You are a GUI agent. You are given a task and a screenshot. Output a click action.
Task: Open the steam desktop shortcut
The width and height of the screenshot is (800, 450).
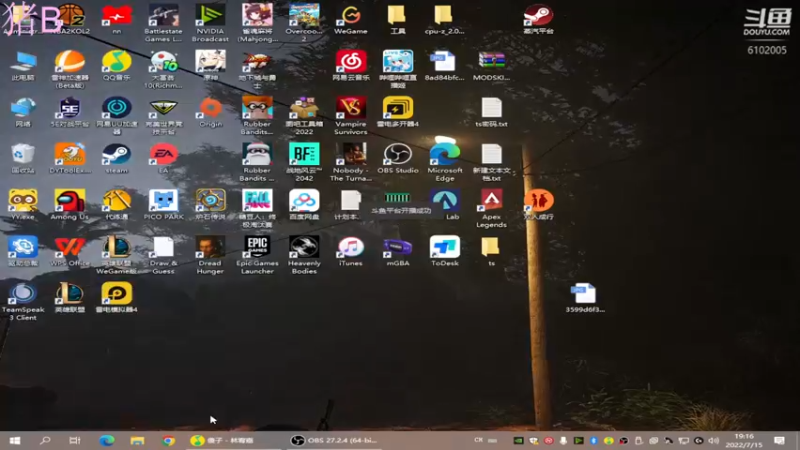pyautogui.click(x=116, y=159)
